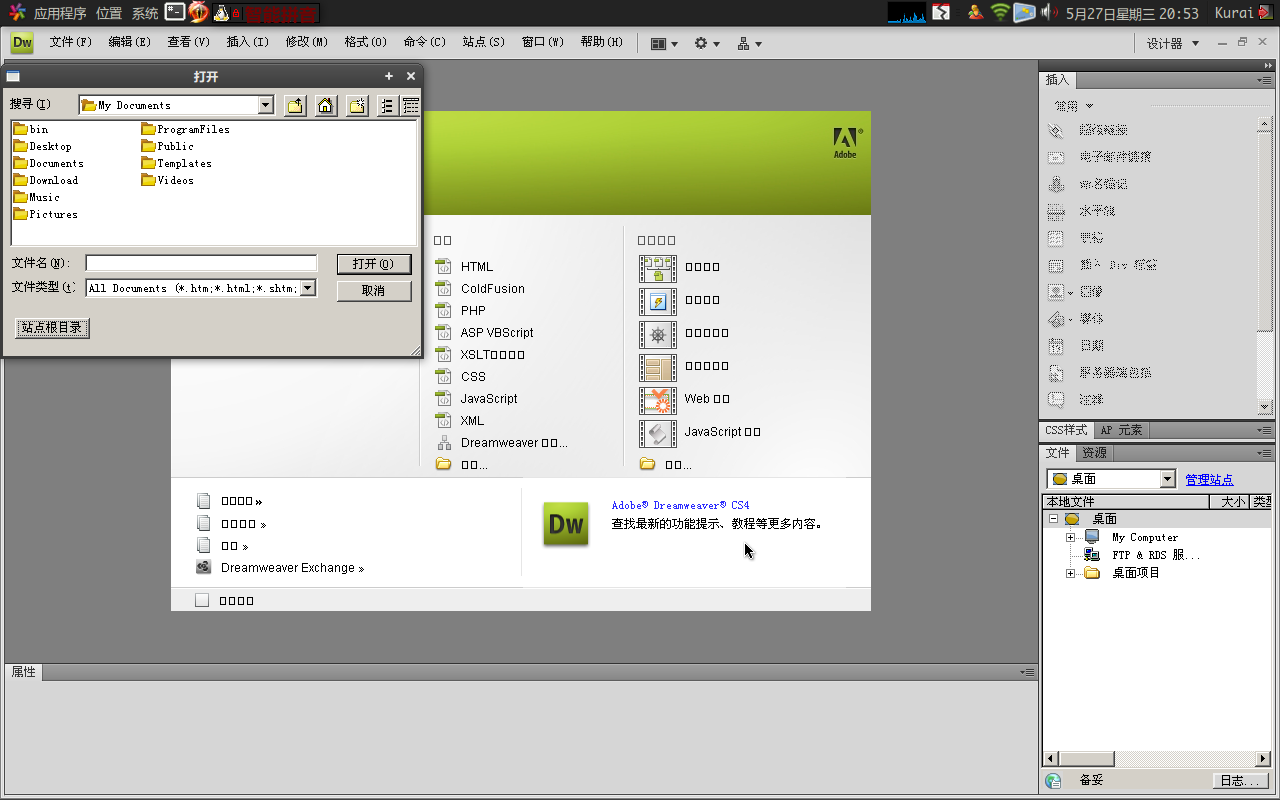Viewport: 1280px width, 800px height.
Task: Open the Insert panel options menu icon
Action: pyautogui.click(x=1265, y=80)
